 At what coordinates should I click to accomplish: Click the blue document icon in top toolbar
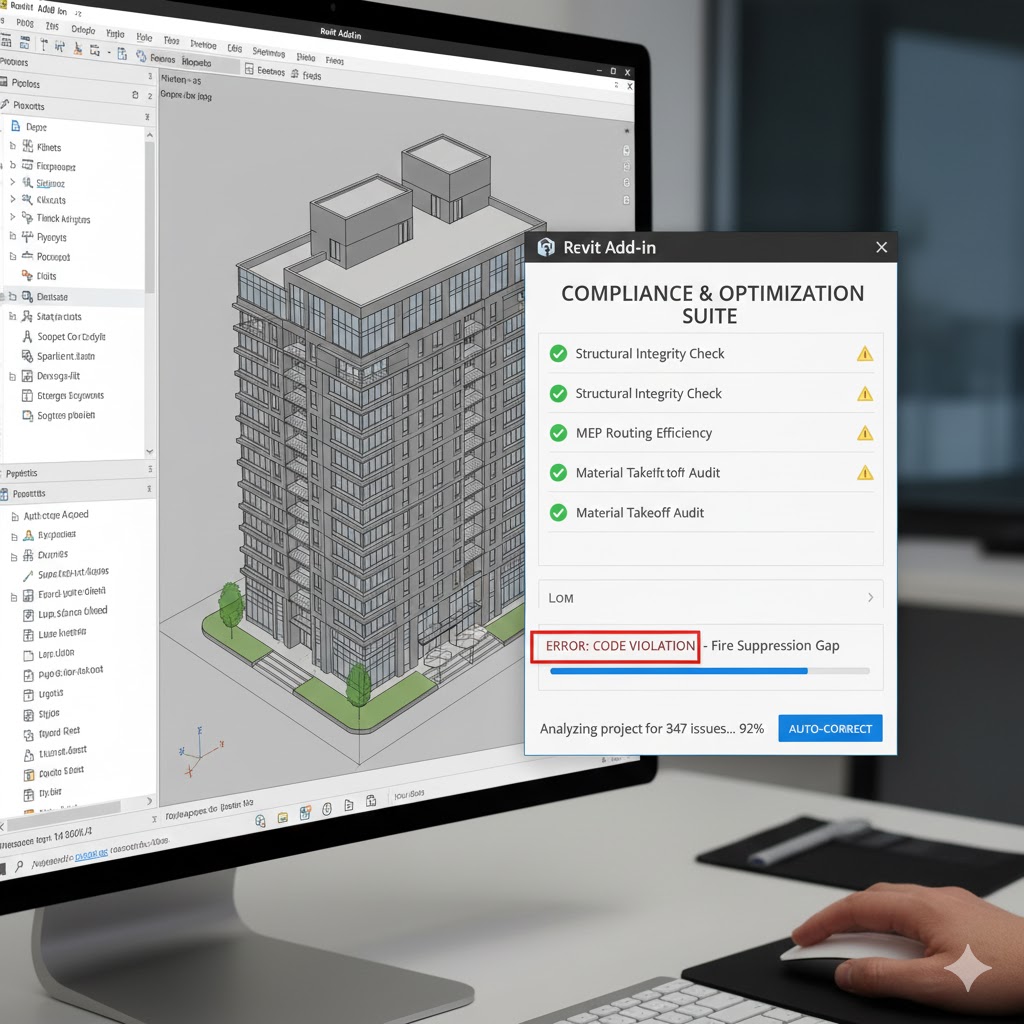121,54
